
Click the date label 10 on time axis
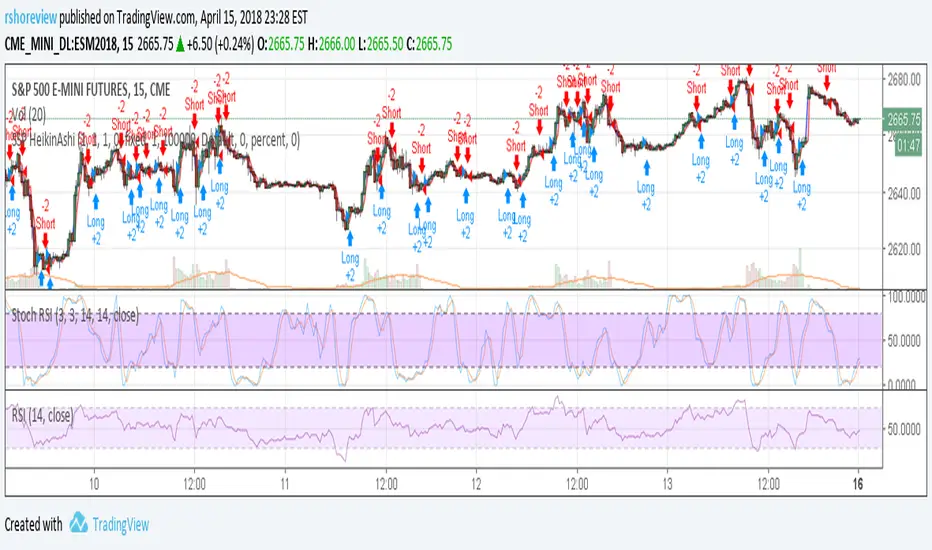pyautogui.click(x=94, y=484)
